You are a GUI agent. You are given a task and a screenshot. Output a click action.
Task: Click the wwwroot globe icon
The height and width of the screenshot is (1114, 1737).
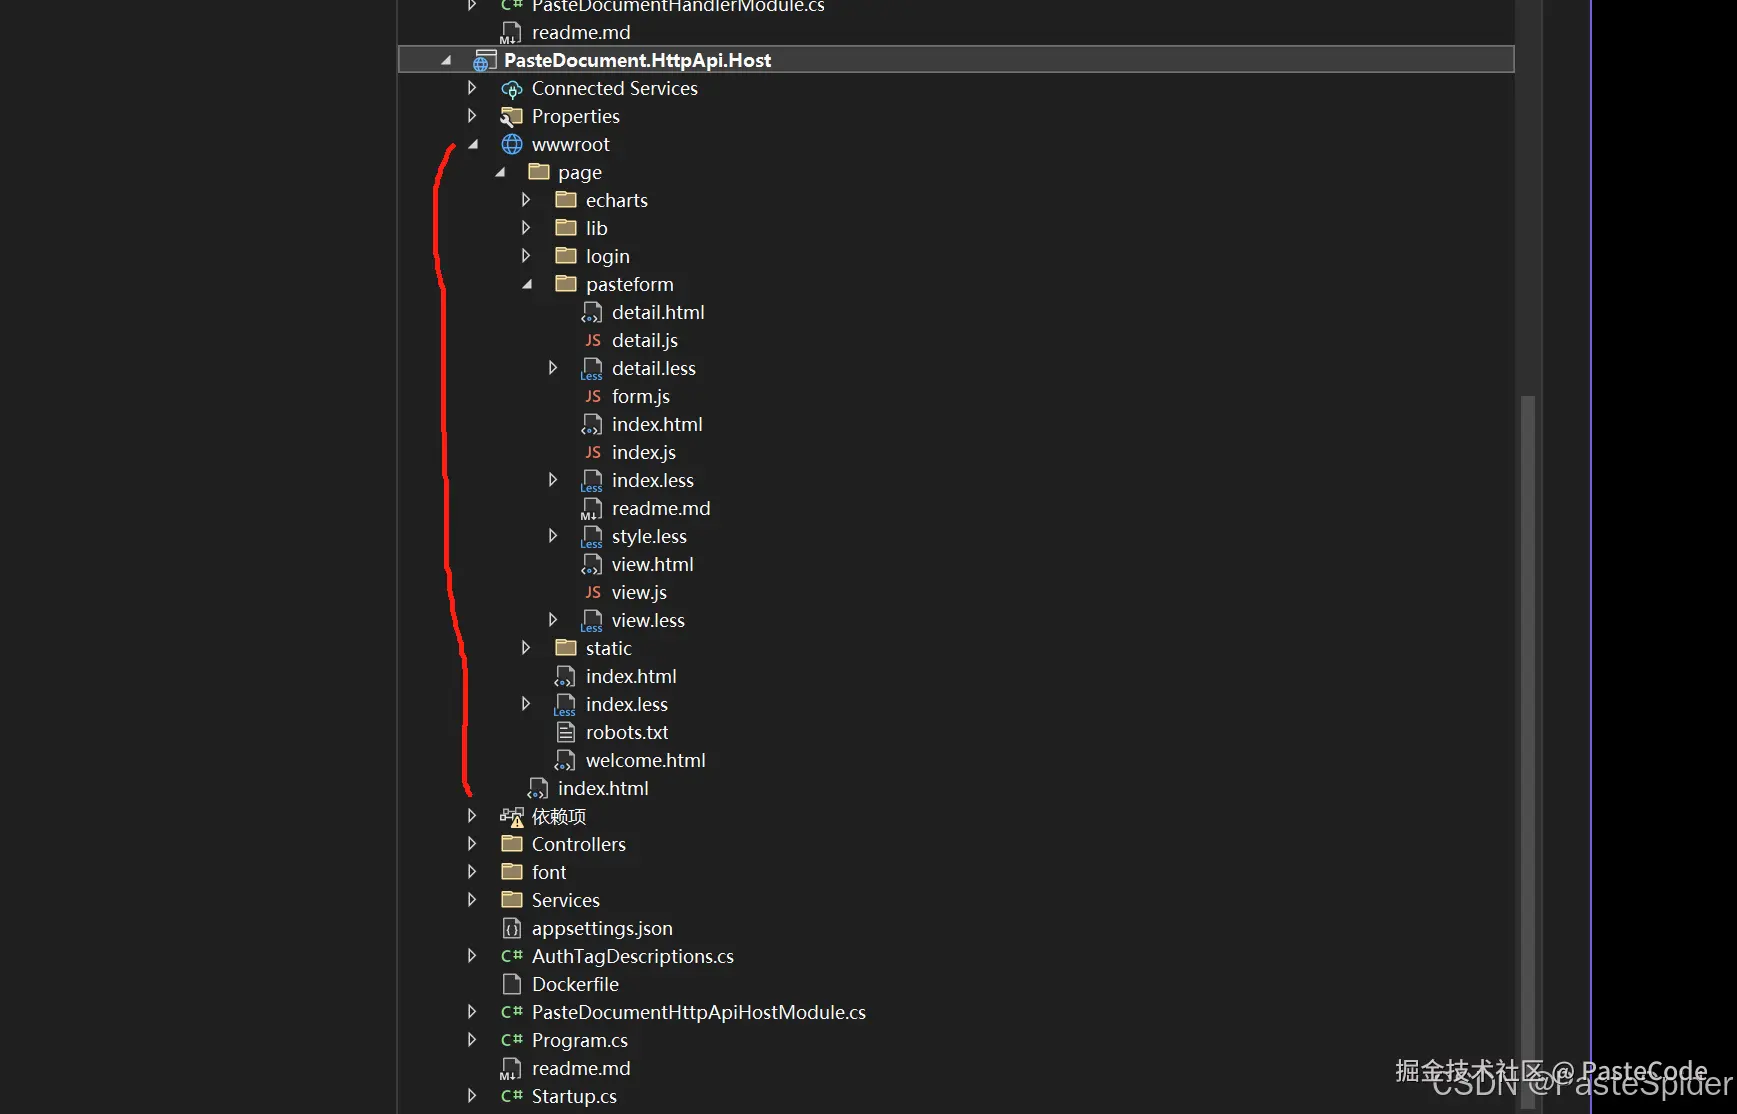click(512, 145)
